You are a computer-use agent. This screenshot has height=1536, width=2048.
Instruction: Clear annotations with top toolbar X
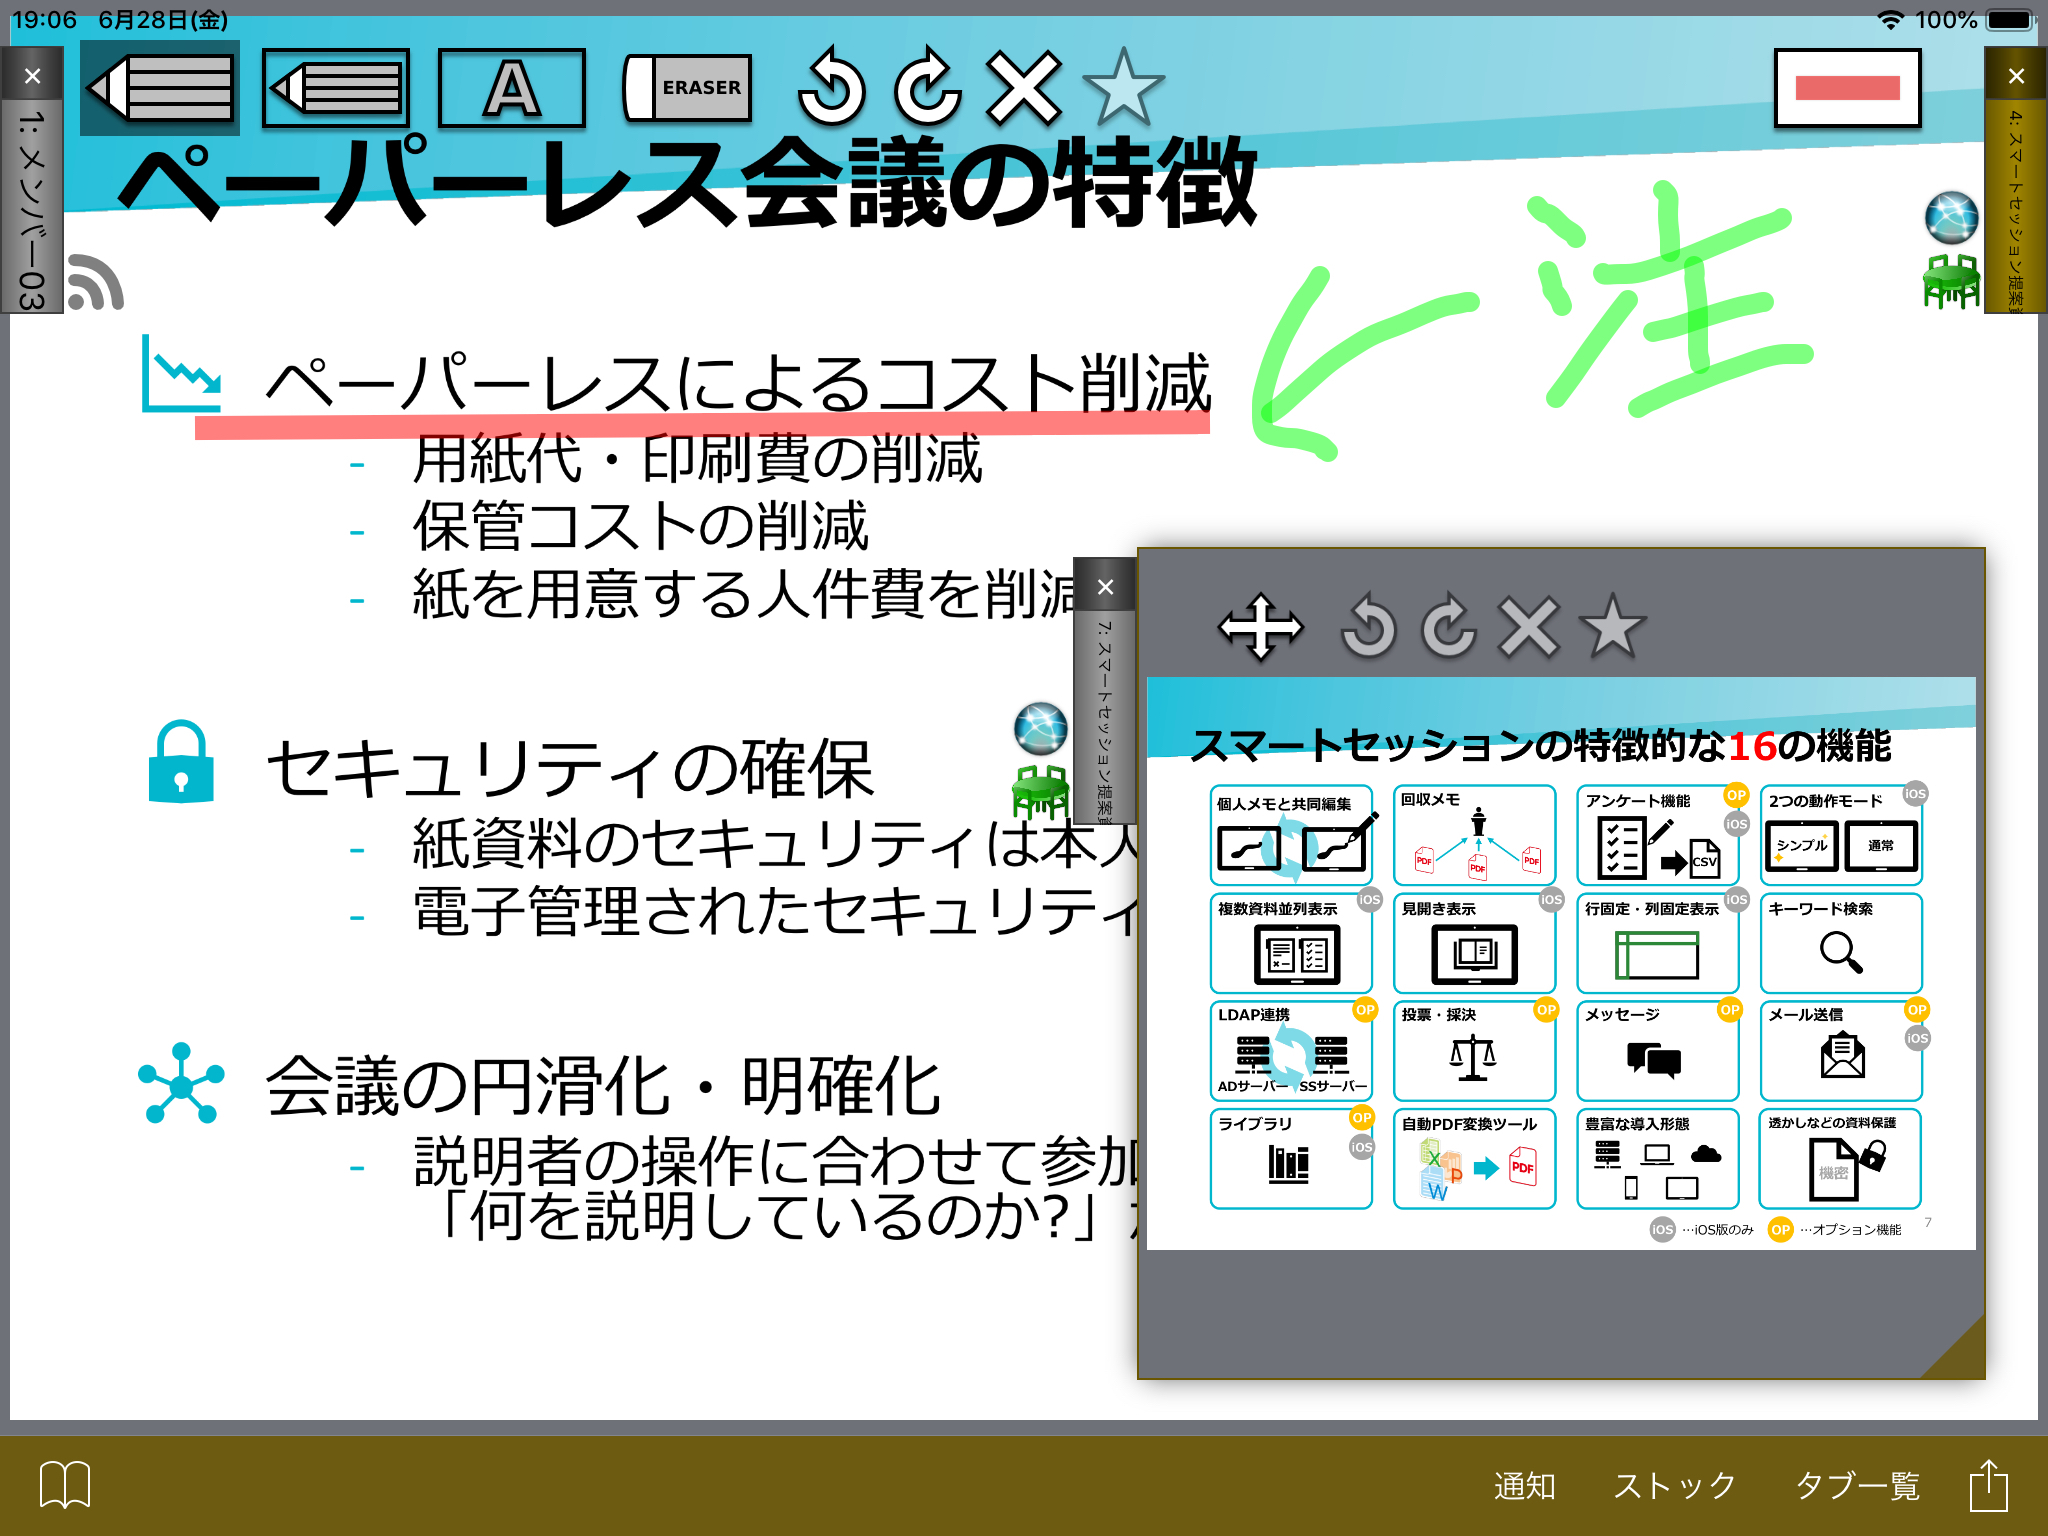click(x=1024, y=88)
